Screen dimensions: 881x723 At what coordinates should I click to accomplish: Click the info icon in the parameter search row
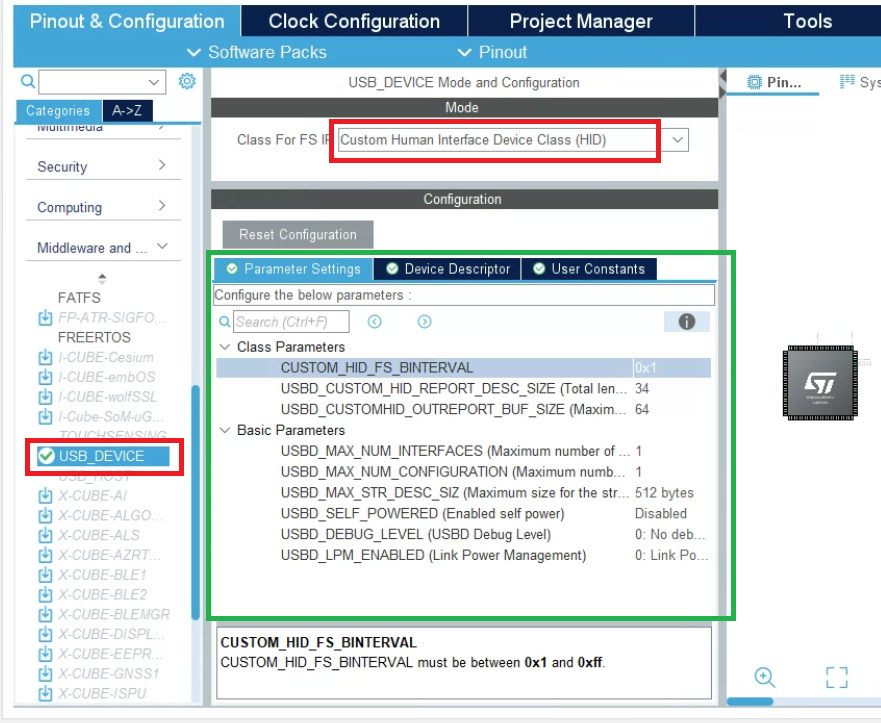(x=687, y=321)
